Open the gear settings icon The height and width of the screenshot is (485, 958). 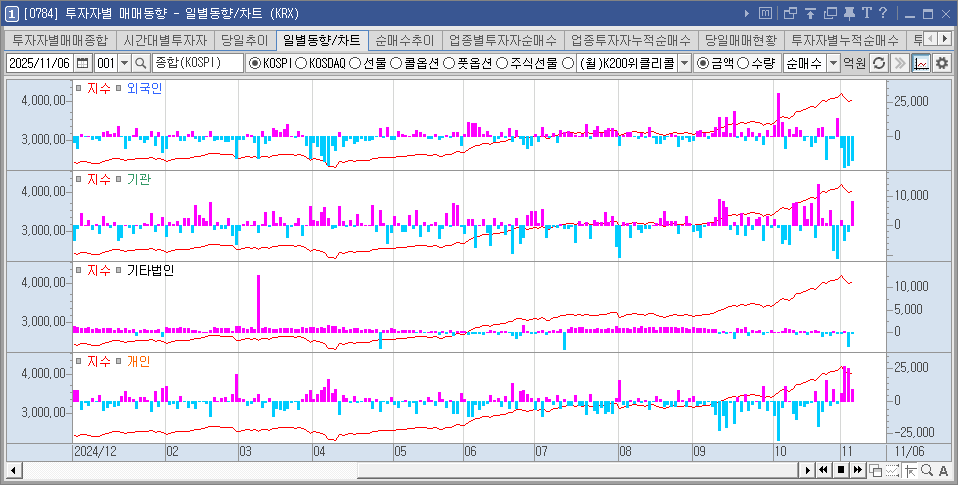pos(942,63)
